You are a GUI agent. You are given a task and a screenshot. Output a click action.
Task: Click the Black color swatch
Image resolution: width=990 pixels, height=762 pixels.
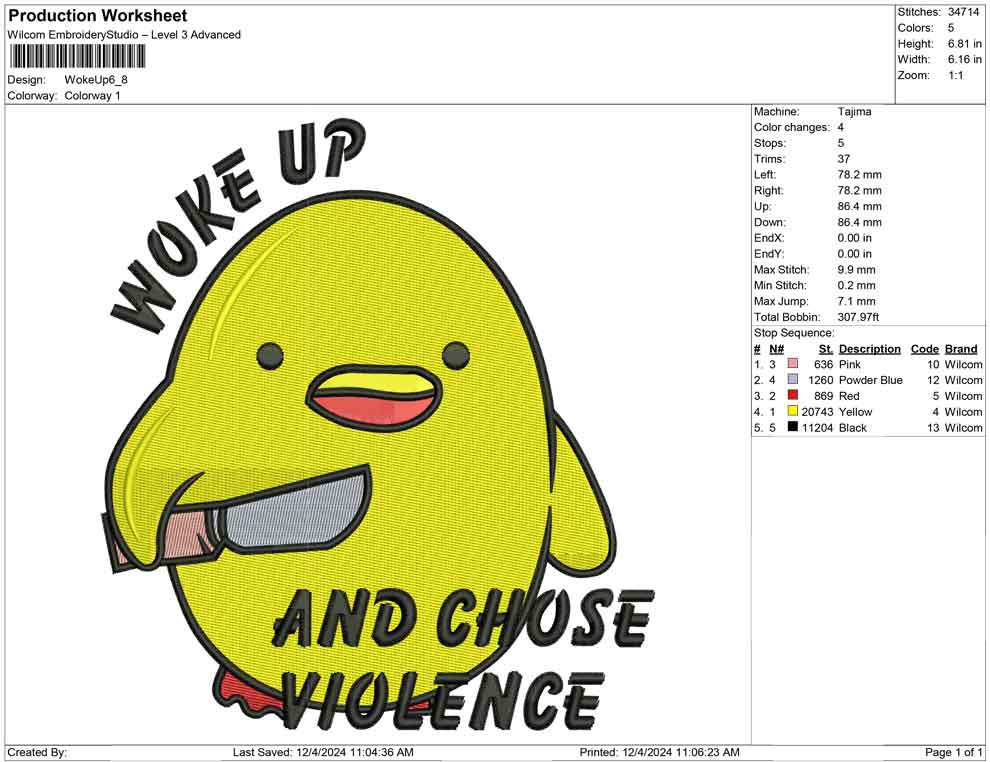(x=792, y=427)
